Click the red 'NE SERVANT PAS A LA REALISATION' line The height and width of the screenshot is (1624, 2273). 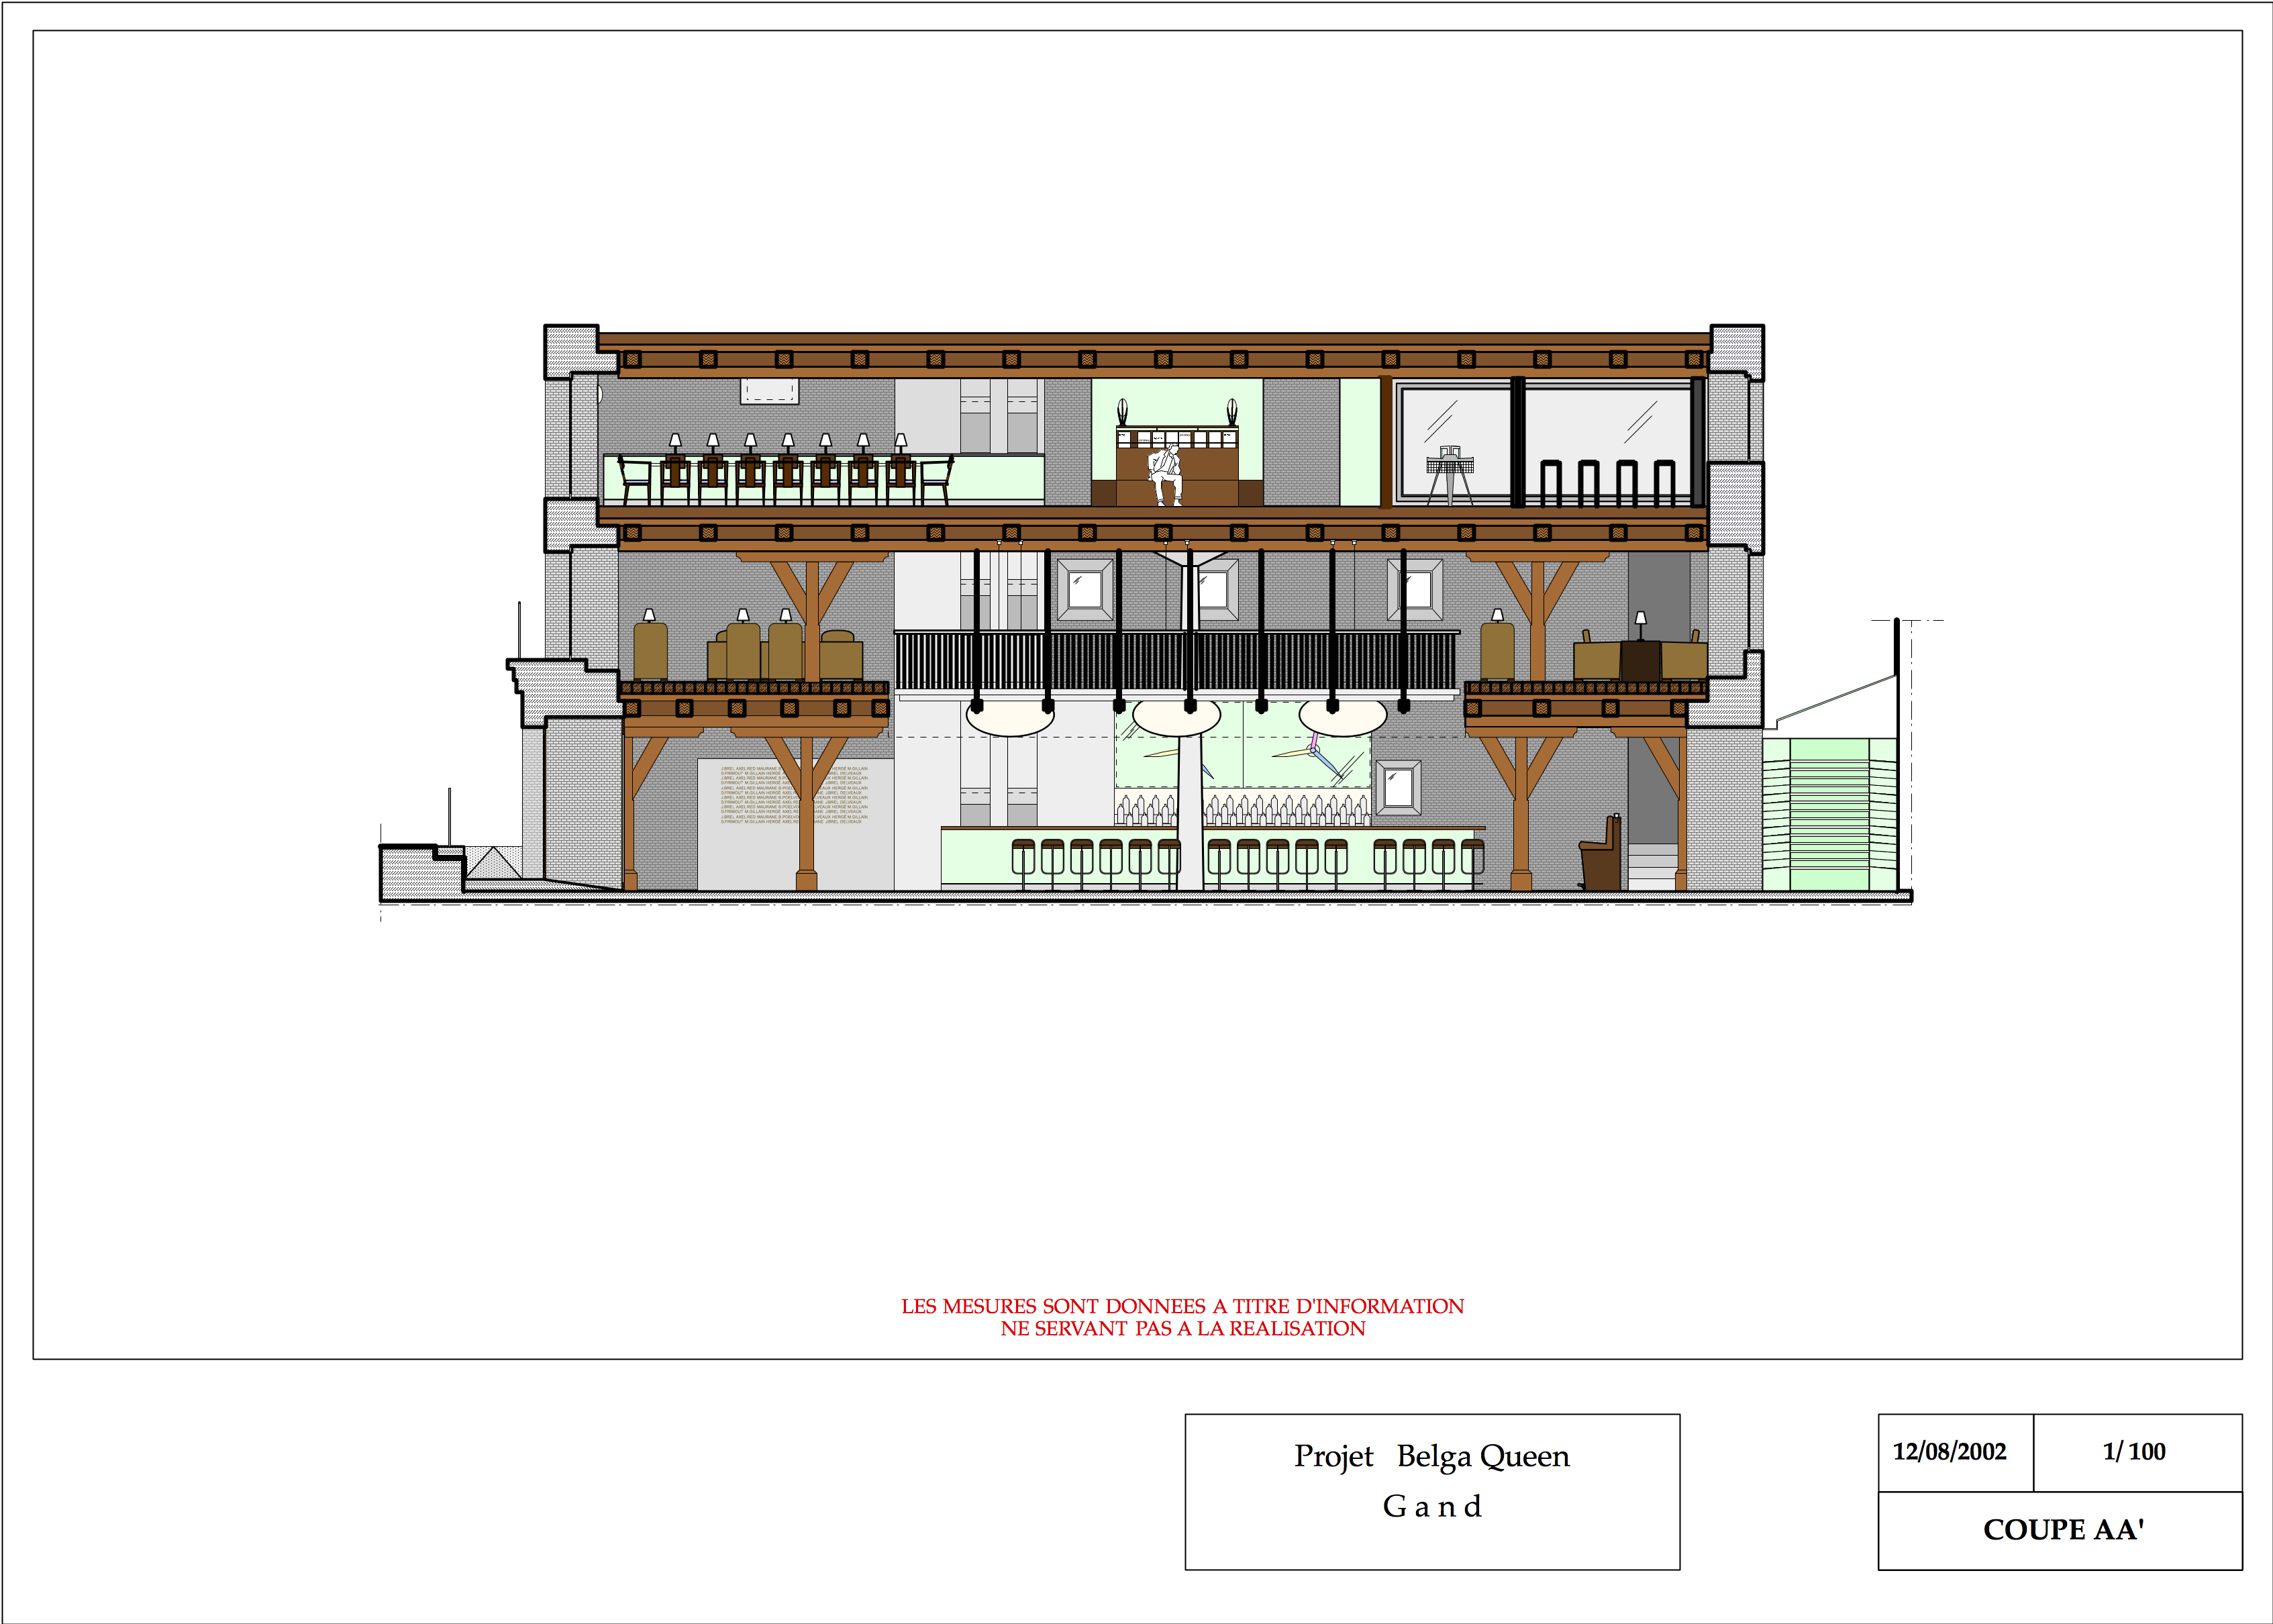click(1182, 1329)
